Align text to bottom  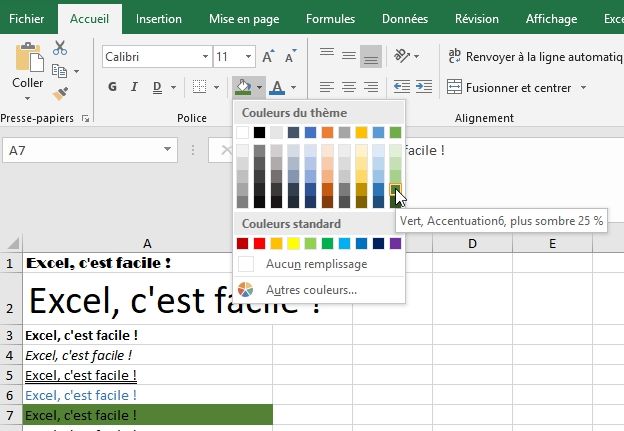pyautogui.click(x=371, y=57)
